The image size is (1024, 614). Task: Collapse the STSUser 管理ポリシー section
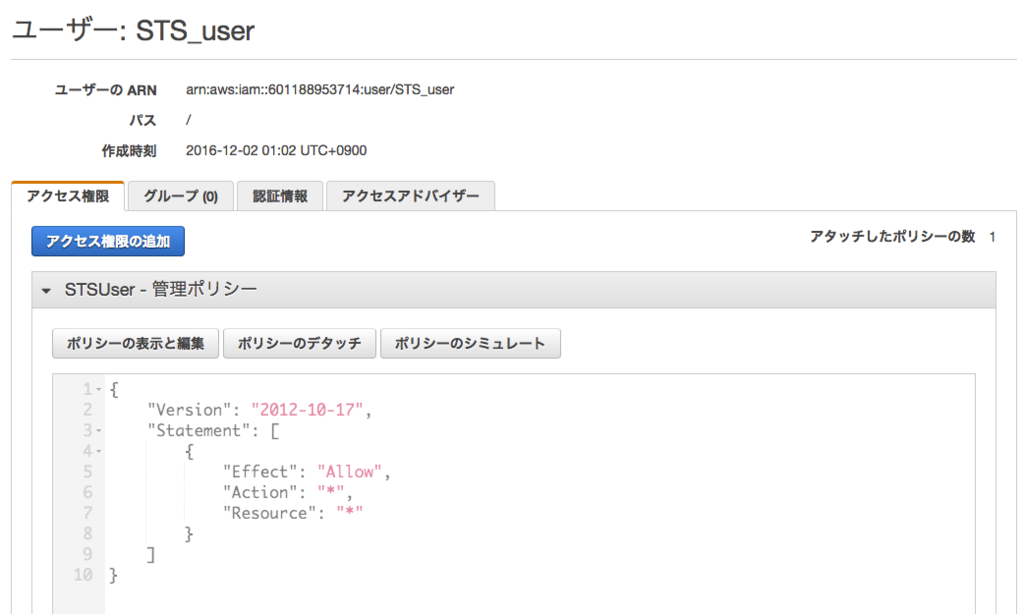tap(46, 291)
